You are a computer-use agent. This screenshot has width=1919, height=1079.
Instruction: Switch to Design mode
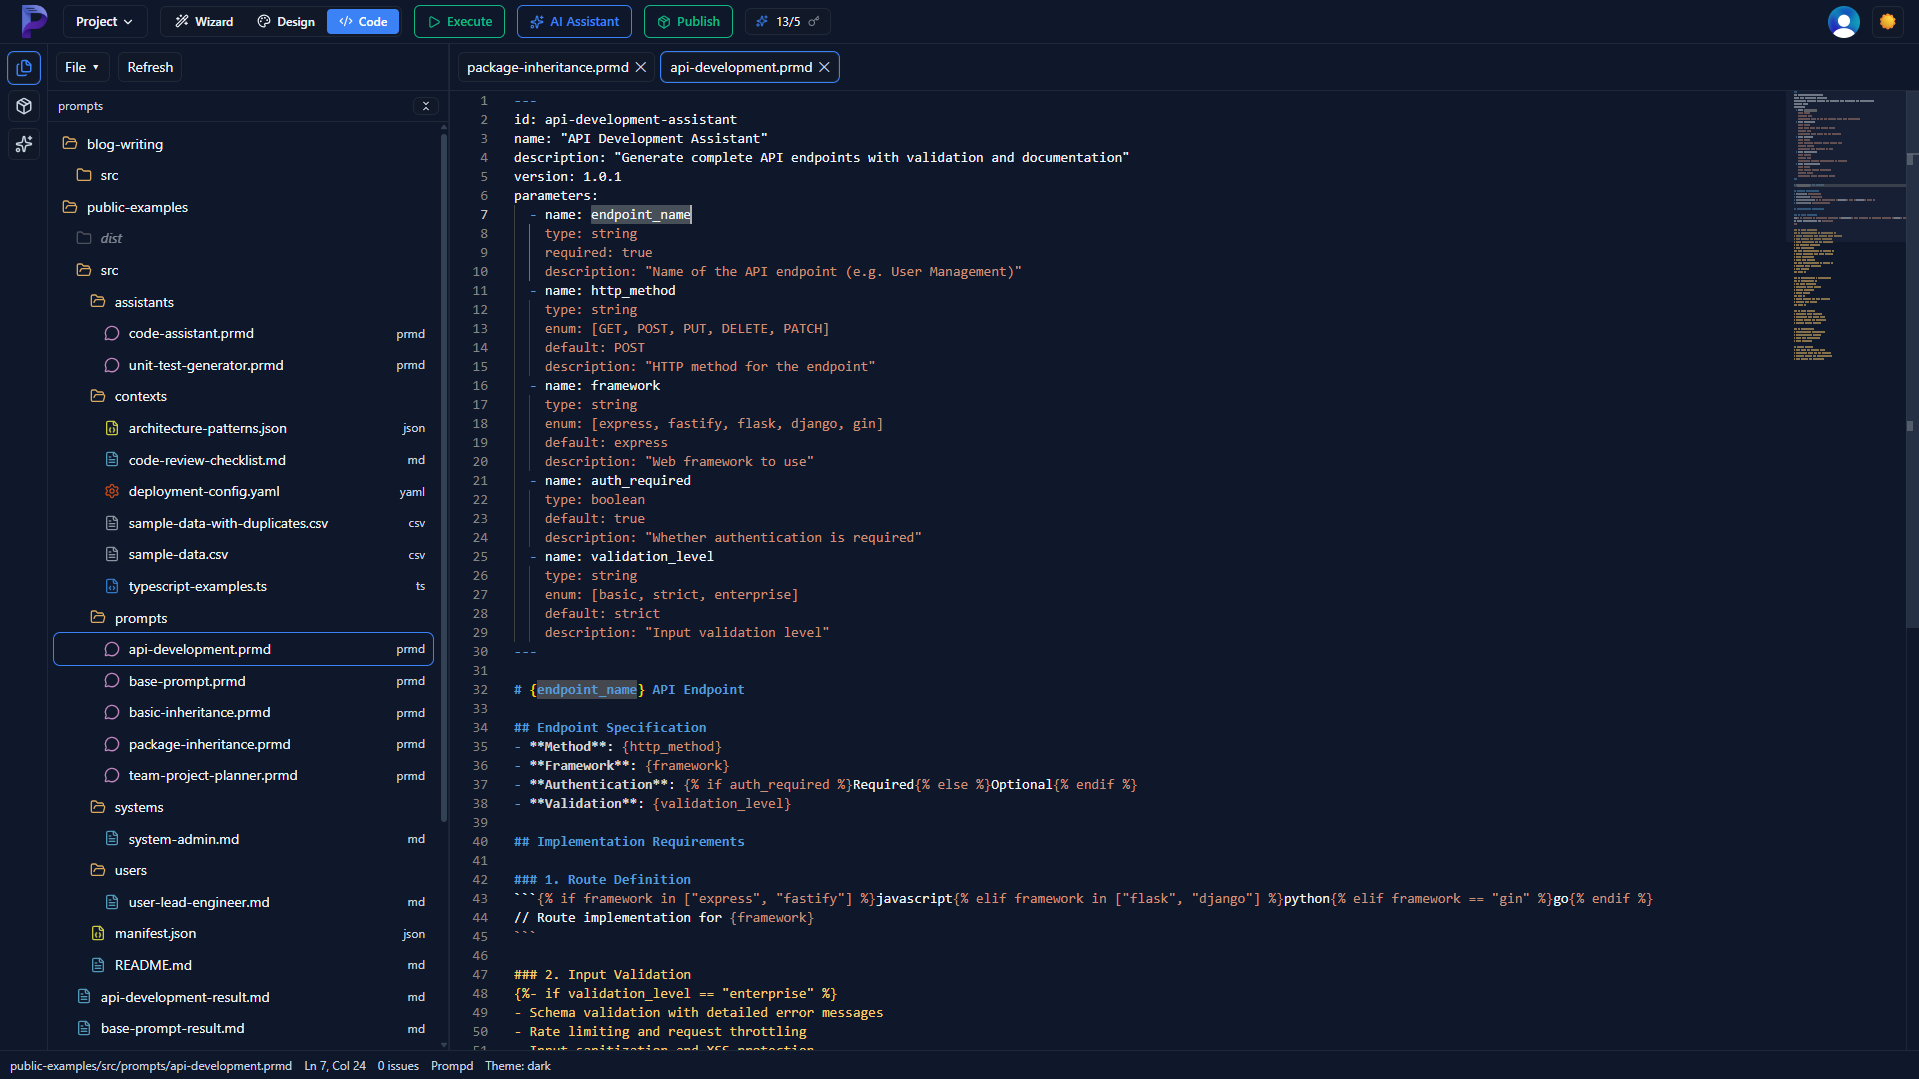click(286, 21)
